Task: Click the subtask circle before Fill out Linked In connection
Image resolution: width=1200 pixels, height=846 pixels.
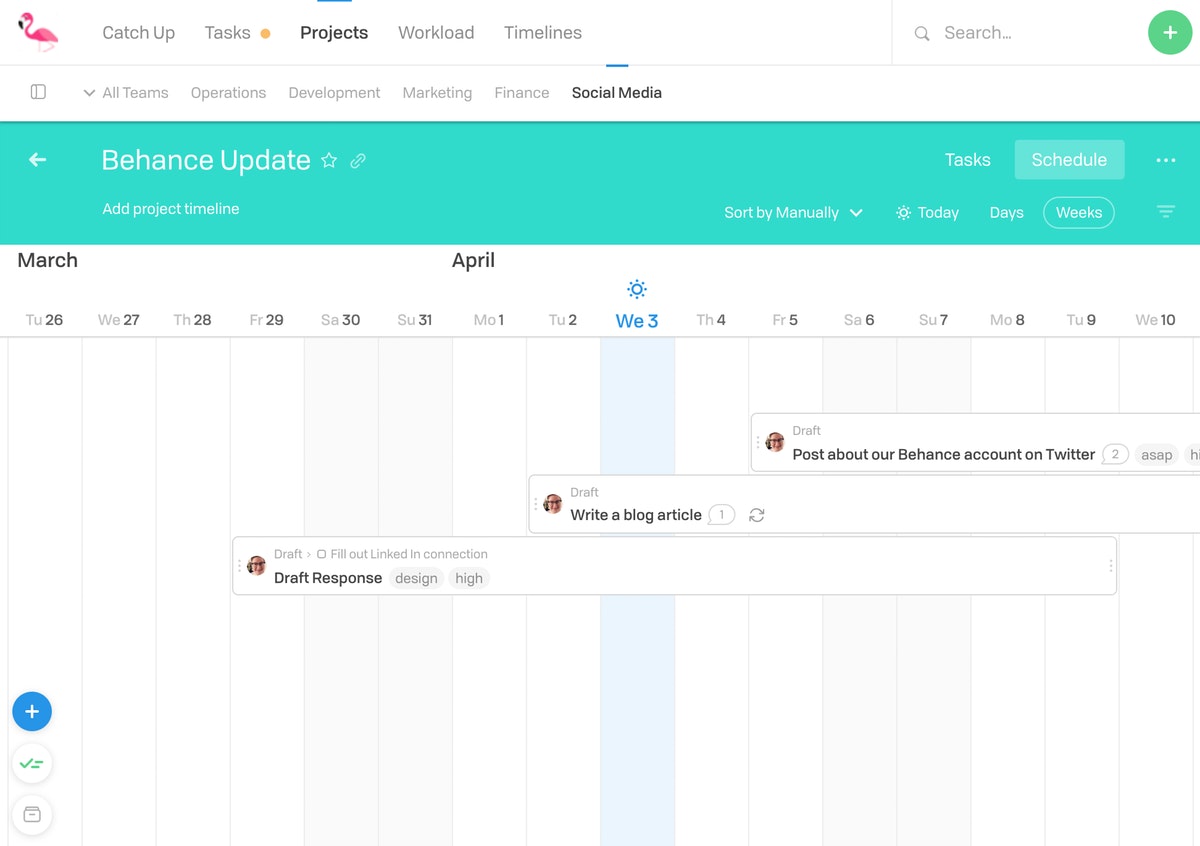Action: pyautogui.click(x=321, y=554)
